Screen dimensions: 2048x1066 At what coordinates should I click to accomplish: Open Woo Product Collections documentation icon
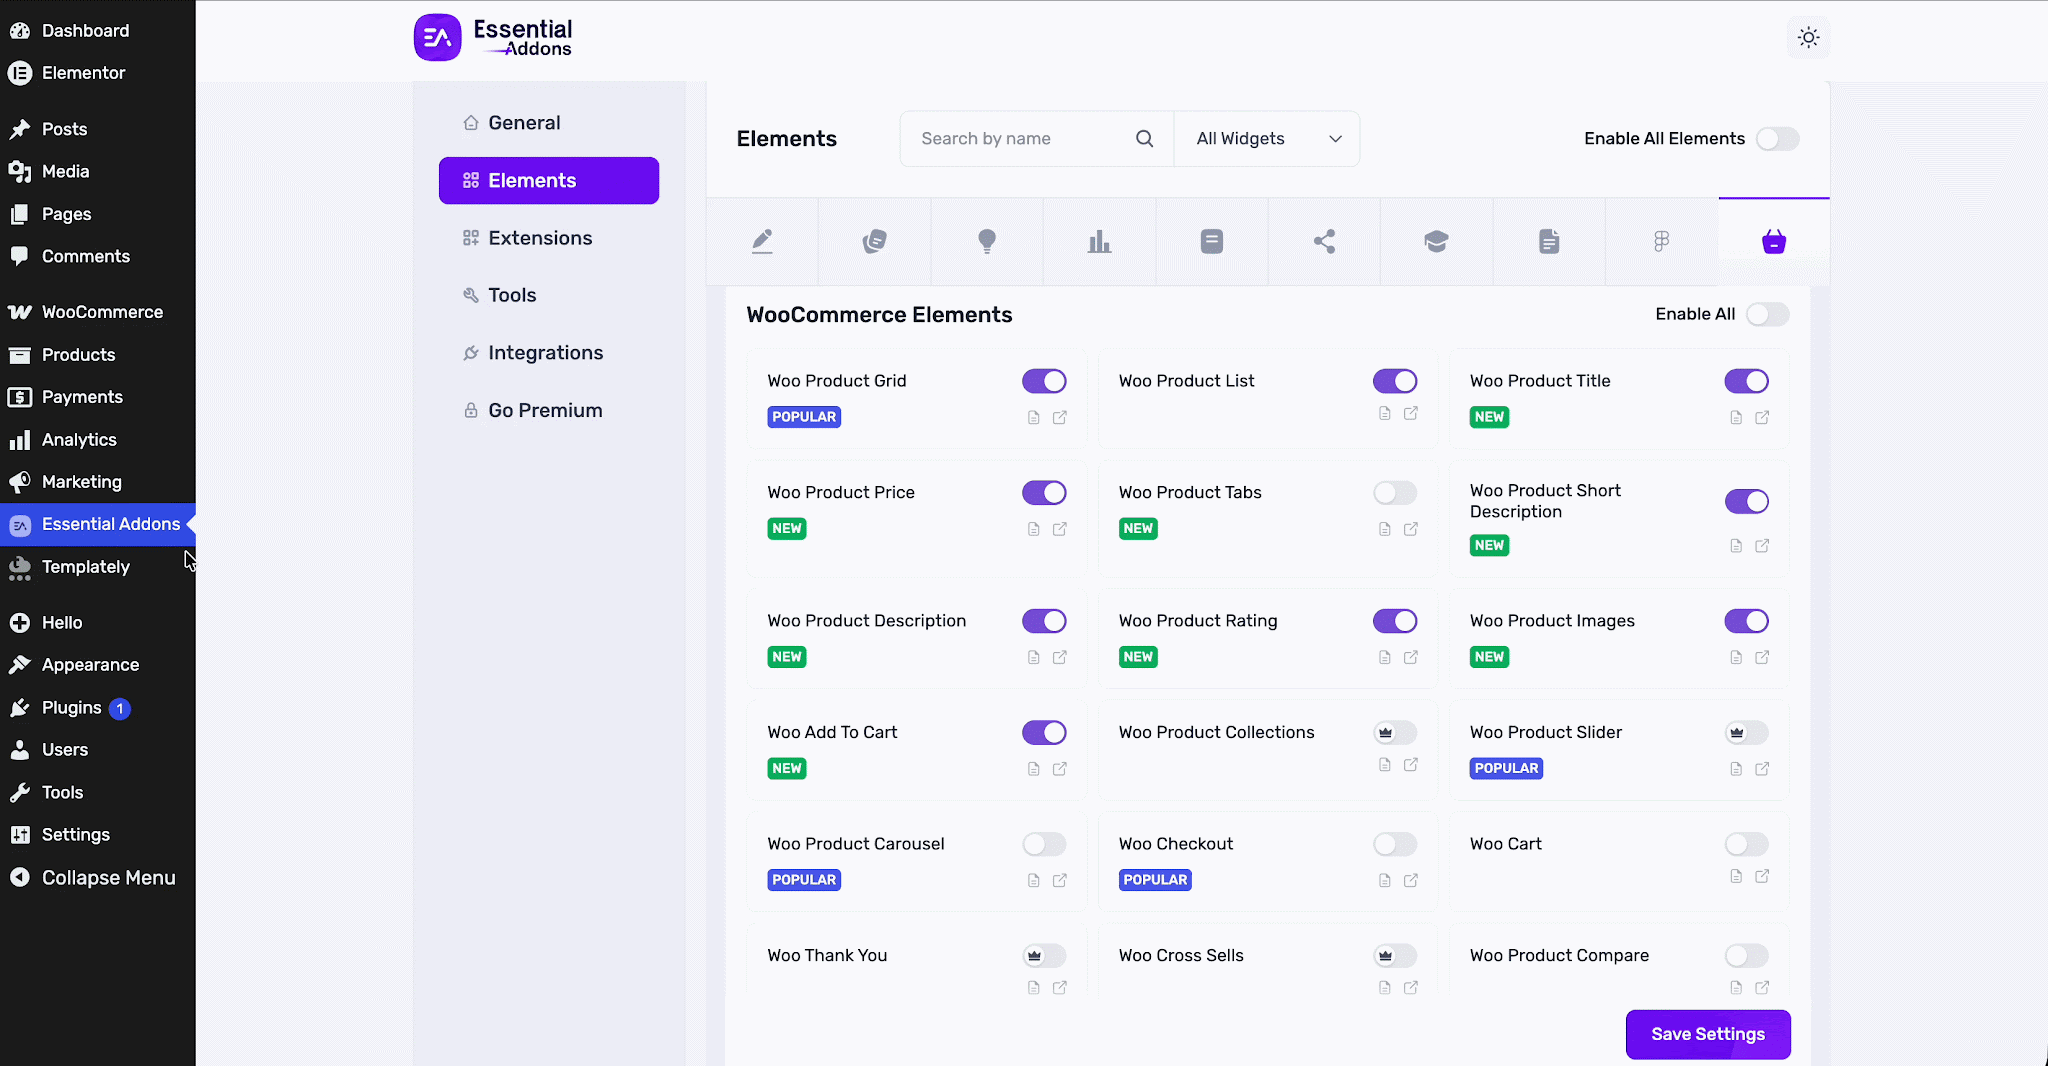point(1385,765)
